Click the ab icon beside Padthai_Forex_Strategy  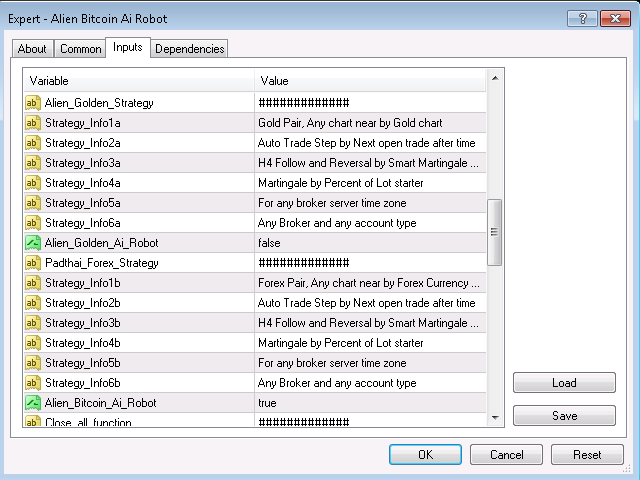33,263
